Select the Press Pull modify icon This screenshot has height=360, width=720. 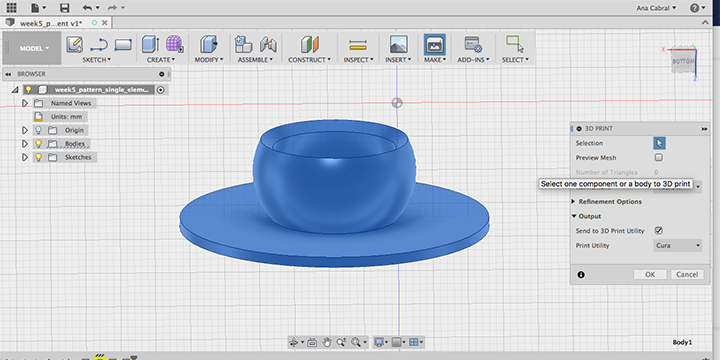tap(208, 45)
